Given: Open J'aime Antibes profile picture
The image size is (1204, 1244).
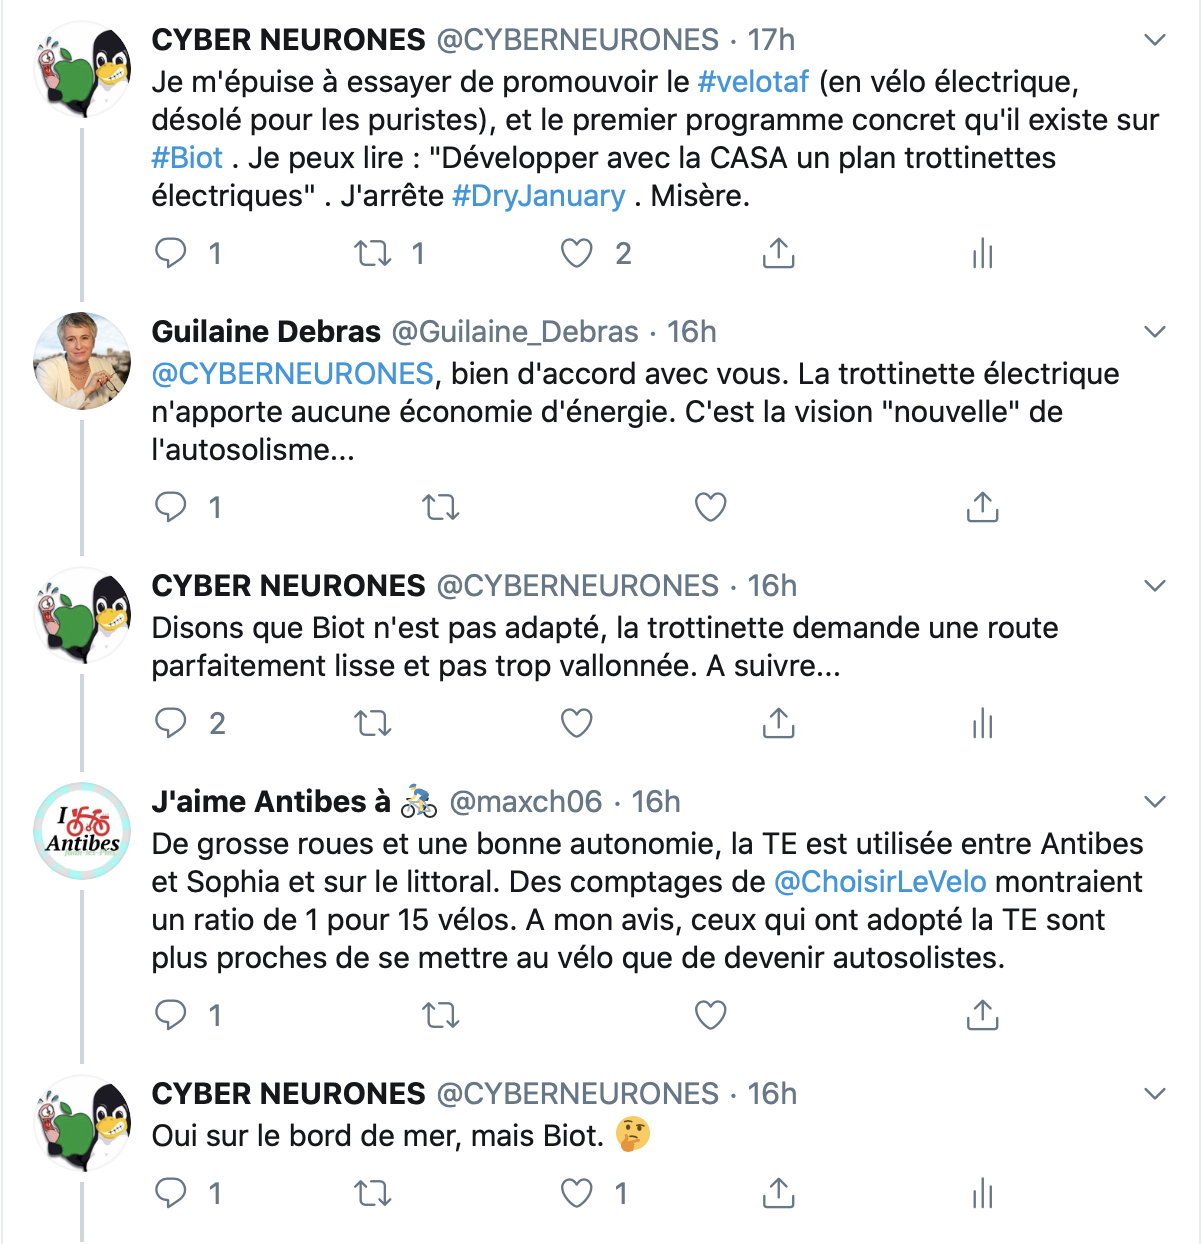Looking at the screenshot, I should tap(82, 831).
